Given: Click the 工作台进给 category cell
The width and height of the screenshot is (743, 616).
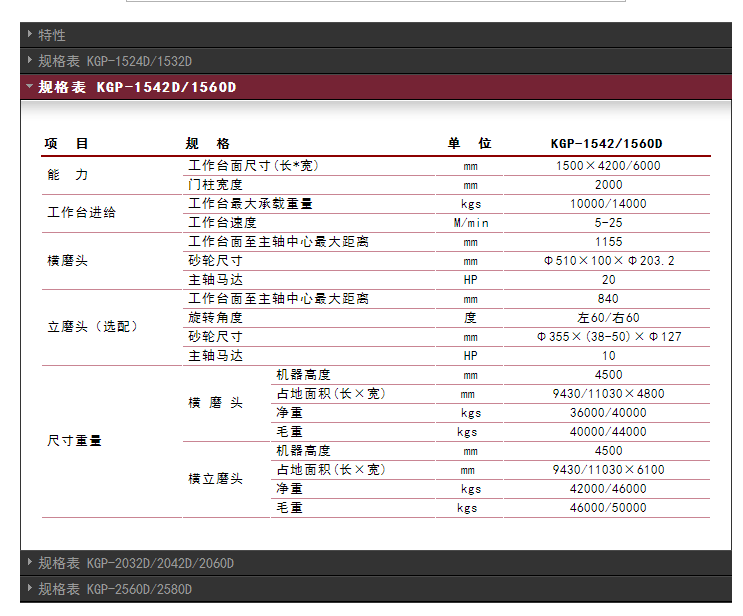Looking at the screenshot, I should tap(82, 212).
